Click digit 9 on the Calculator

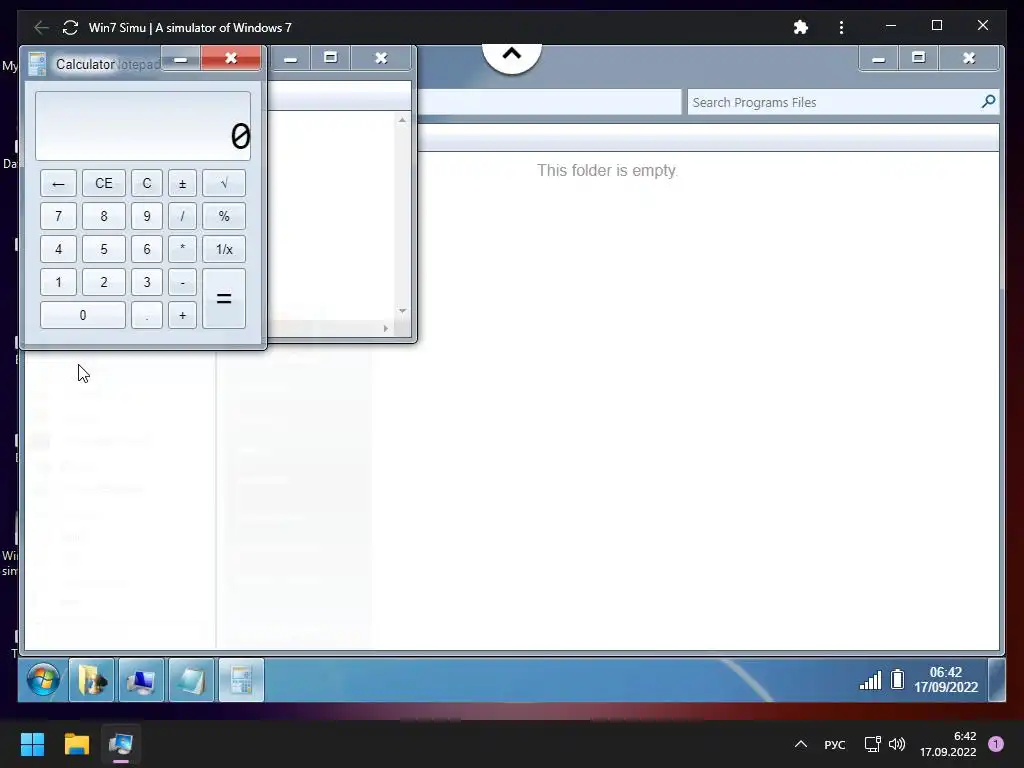pyautogui.click(x=147, y=216)
